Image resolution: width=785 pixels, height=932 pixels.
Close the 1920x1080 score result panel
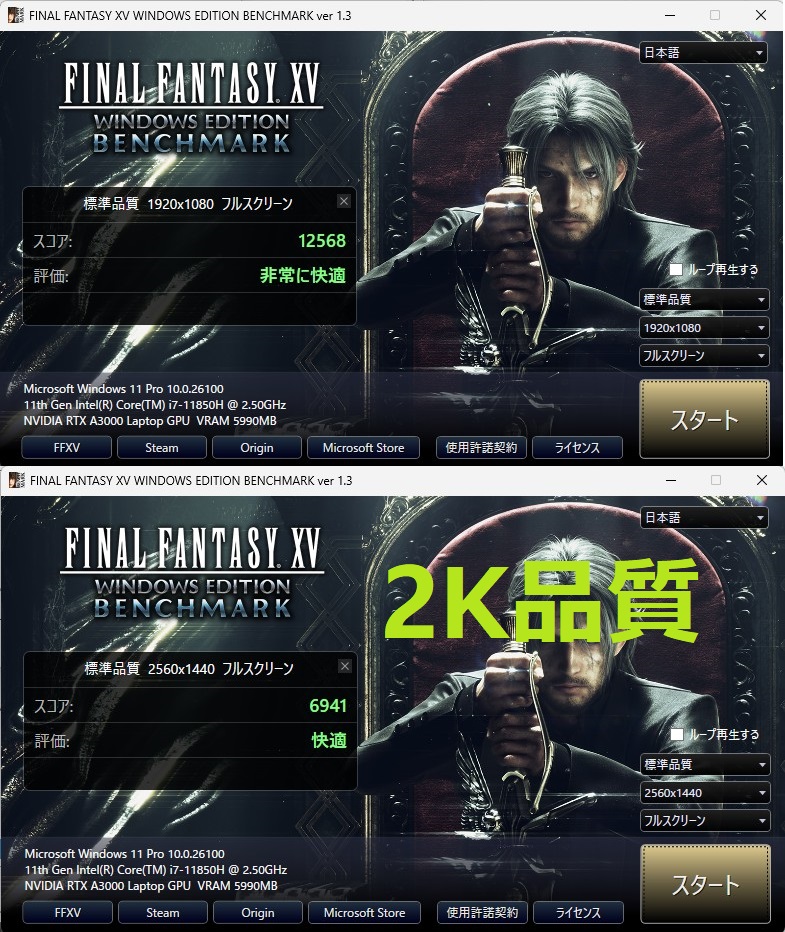343,201
